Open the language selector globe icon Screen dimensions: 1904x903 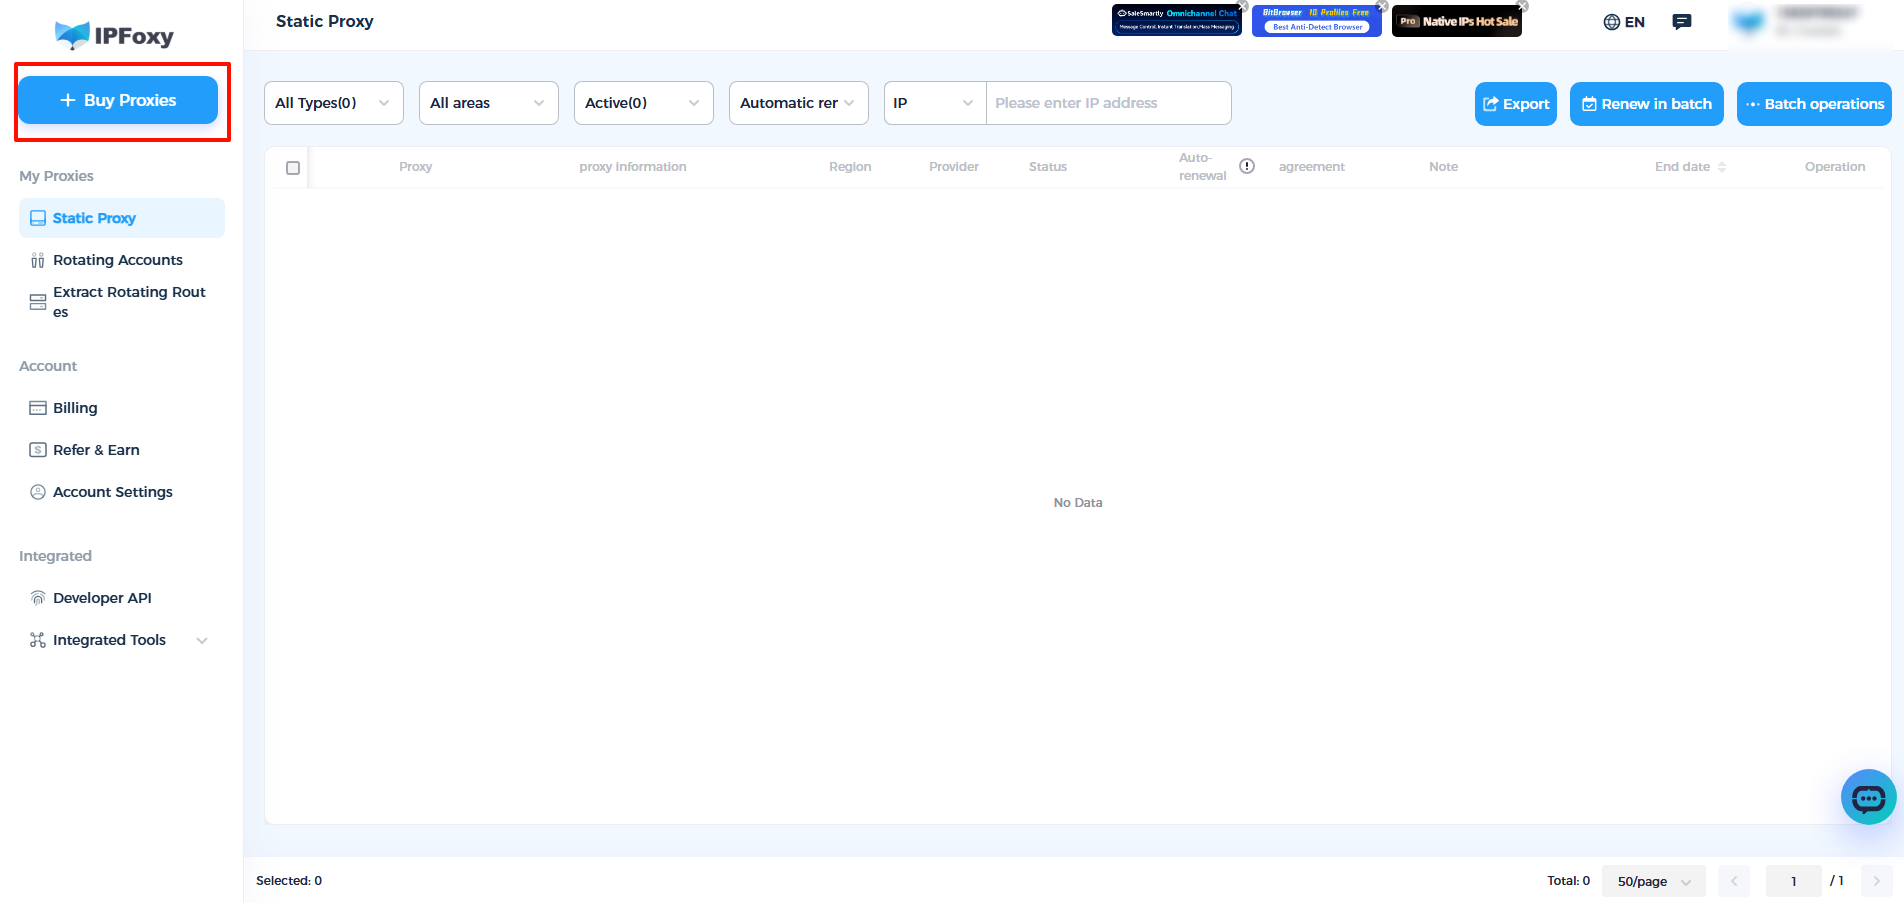pyautogui.click(x=1614, y=21)
